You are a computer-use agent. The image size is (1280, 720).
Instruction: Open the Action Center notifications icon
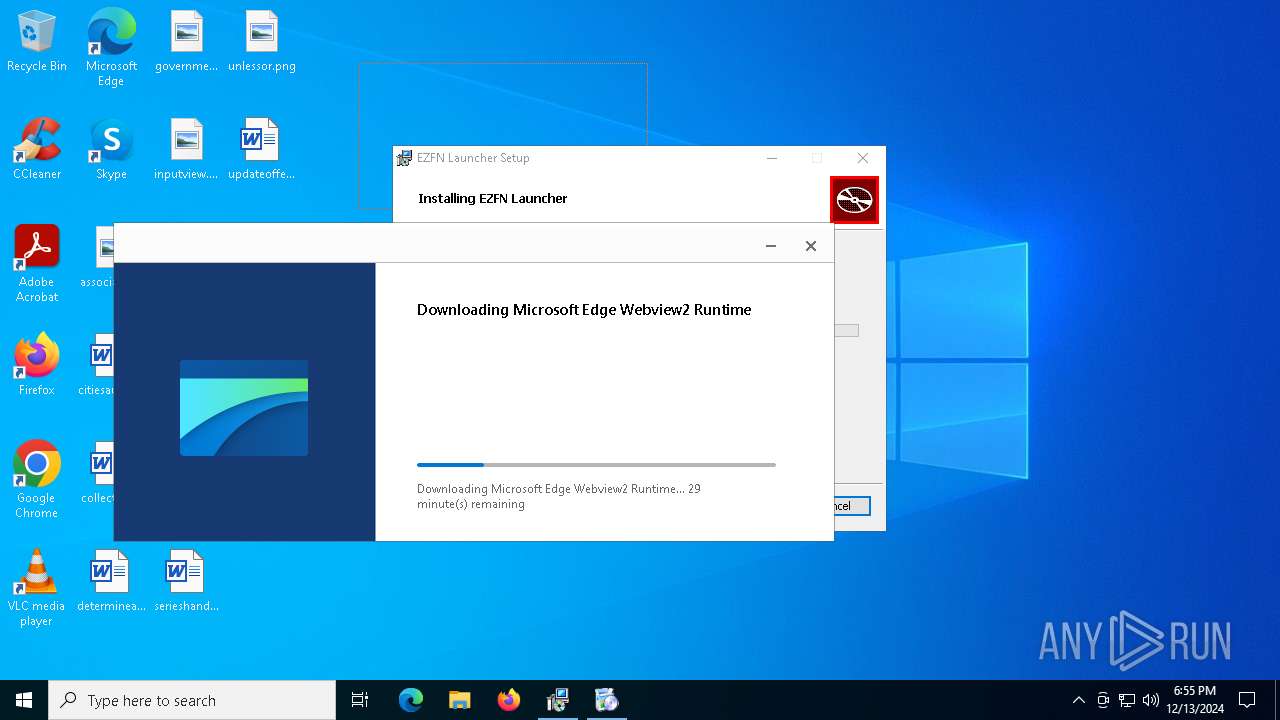click(1247, 700)
